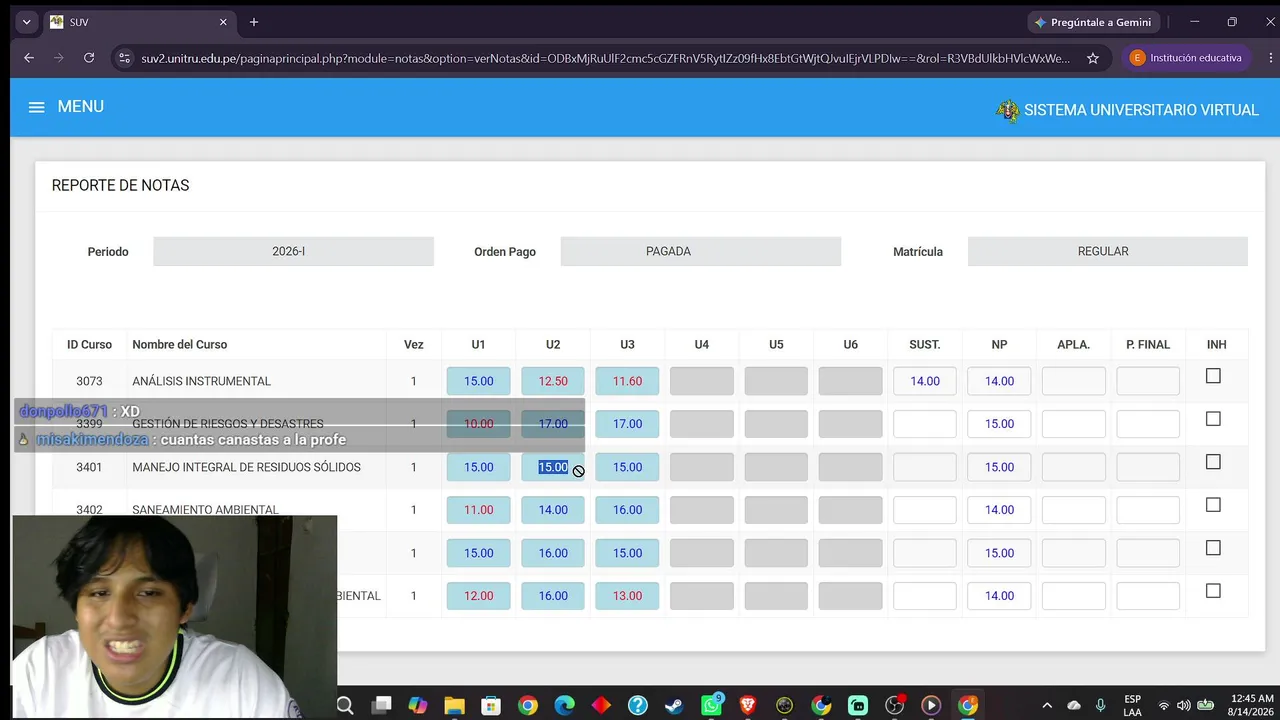Open a new browser tab
Image resolution: width=1280 pixels, height=720 pixels.
click(x=254, y=22)
